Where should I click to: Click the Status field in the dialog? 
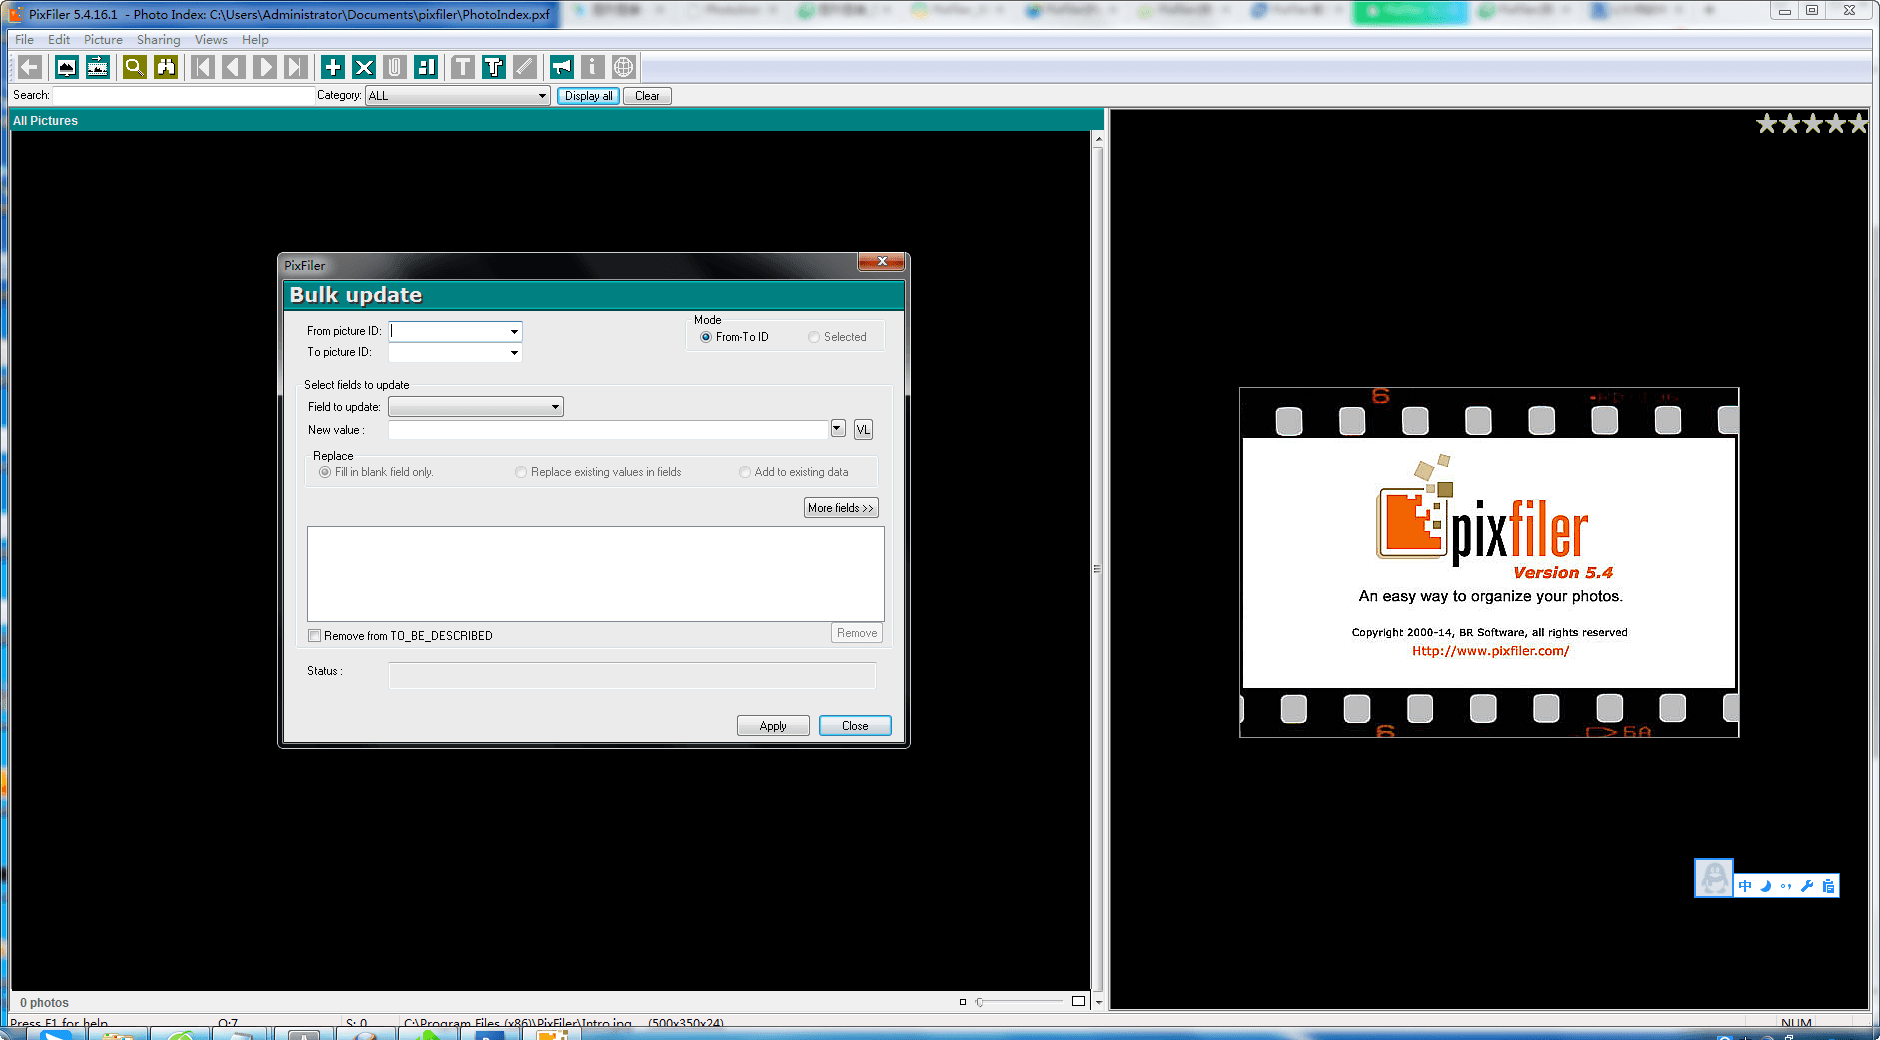click(x=632, y=675)
